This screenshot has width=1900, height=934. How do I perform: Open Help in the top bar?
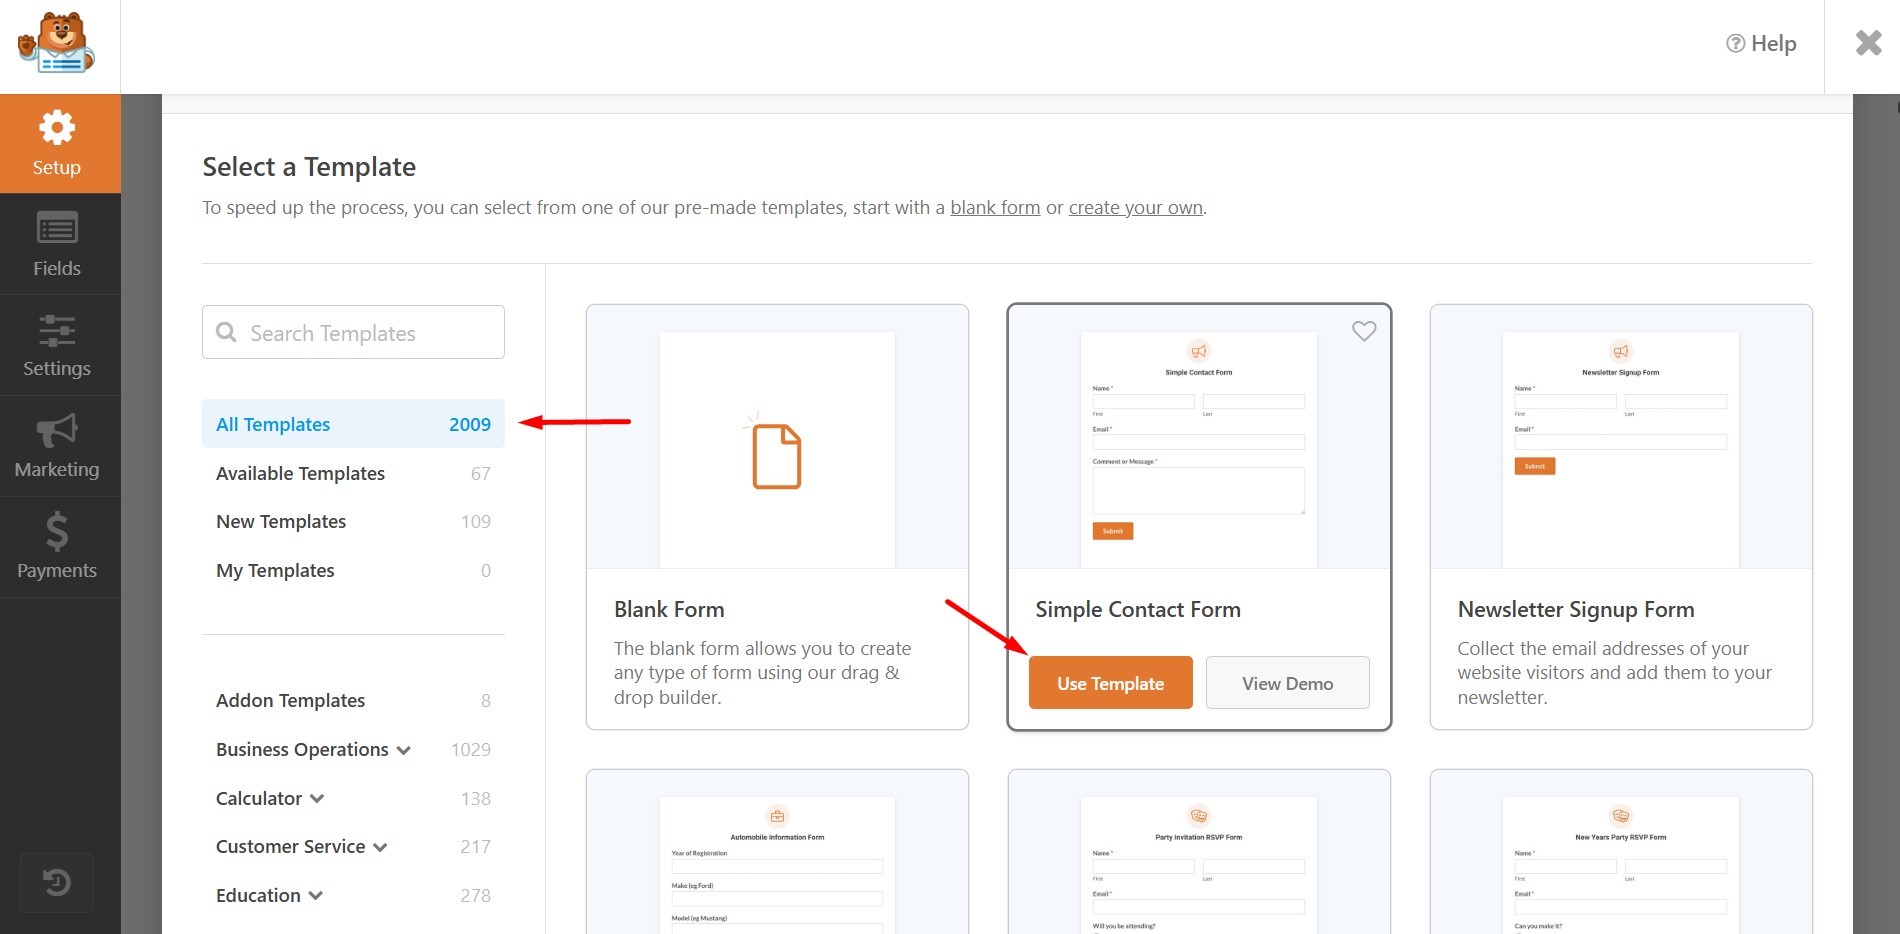pos(1761,43)
